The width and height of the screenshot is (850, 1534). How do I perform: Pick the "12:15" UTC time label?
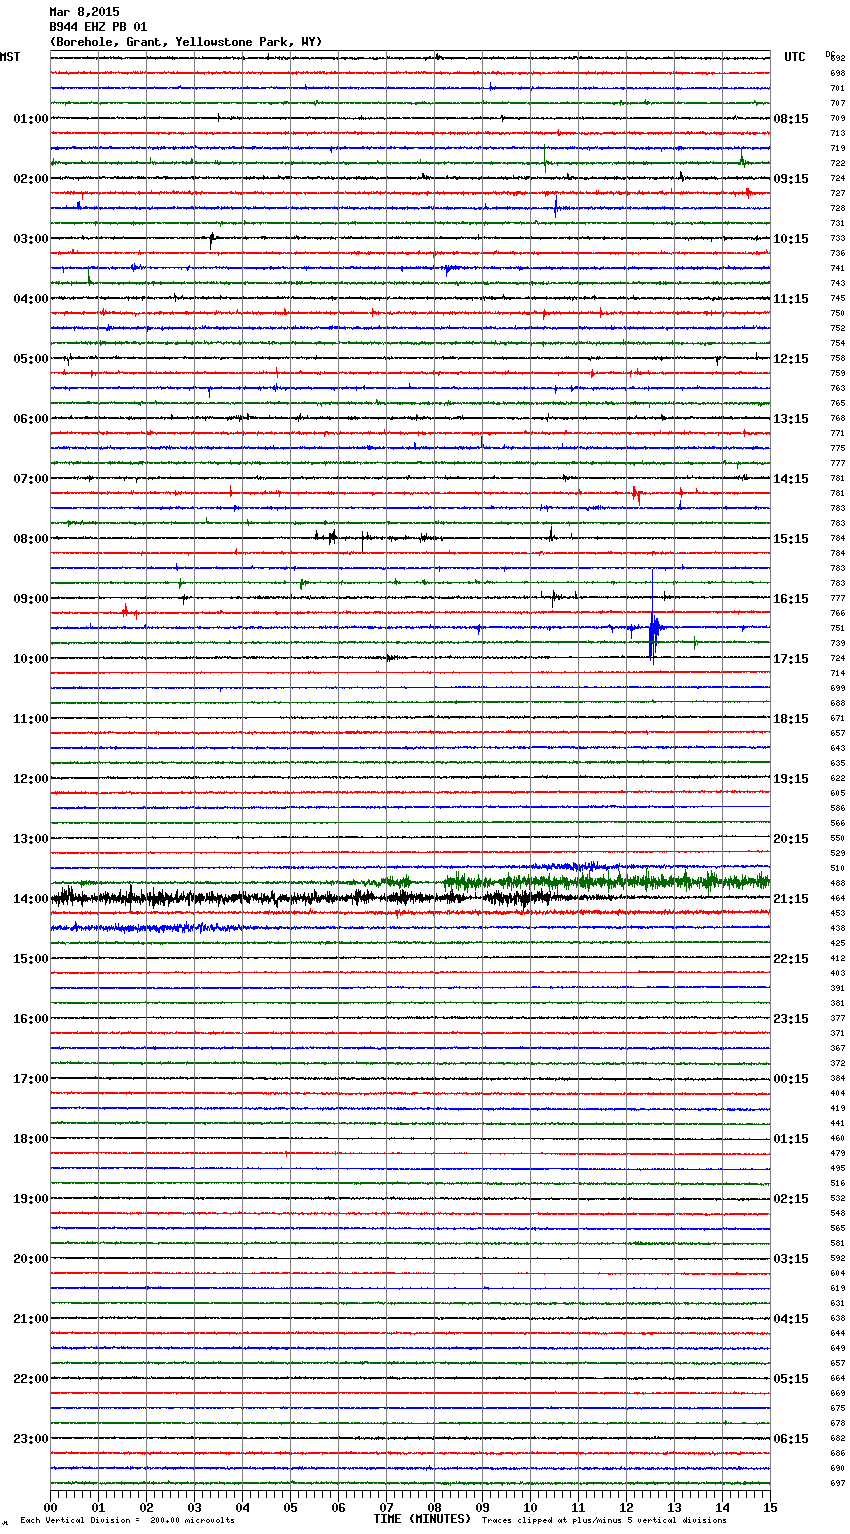point(791,359)
